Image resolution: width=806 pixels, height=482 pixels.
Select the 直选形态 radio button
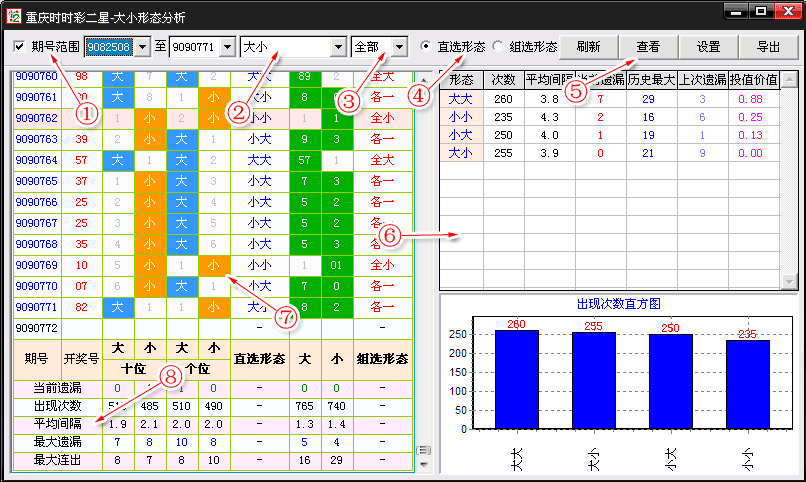point(427,47)
